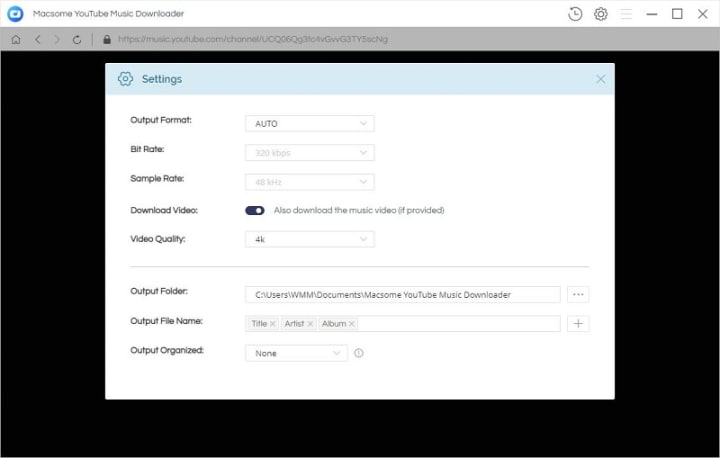Open settings via title bar gear icon

[x=601, y=14]
